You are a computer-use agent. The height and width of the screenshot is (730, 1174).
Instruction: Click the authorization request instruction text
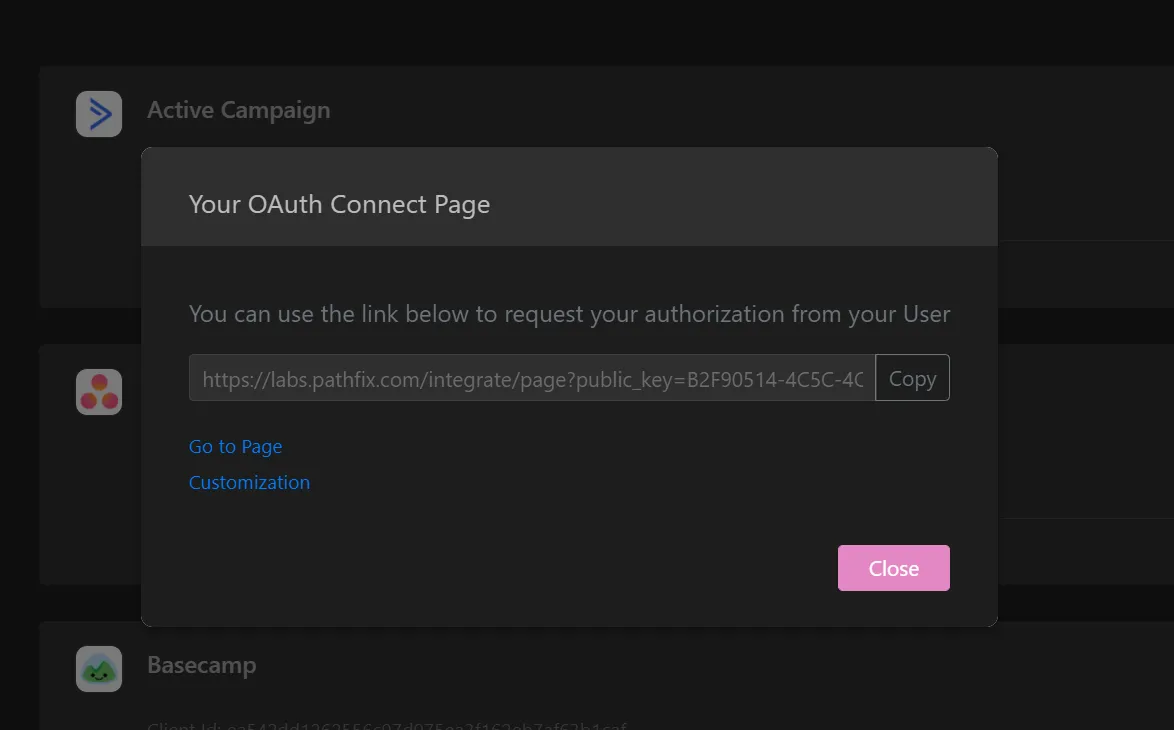pos(569,314)
